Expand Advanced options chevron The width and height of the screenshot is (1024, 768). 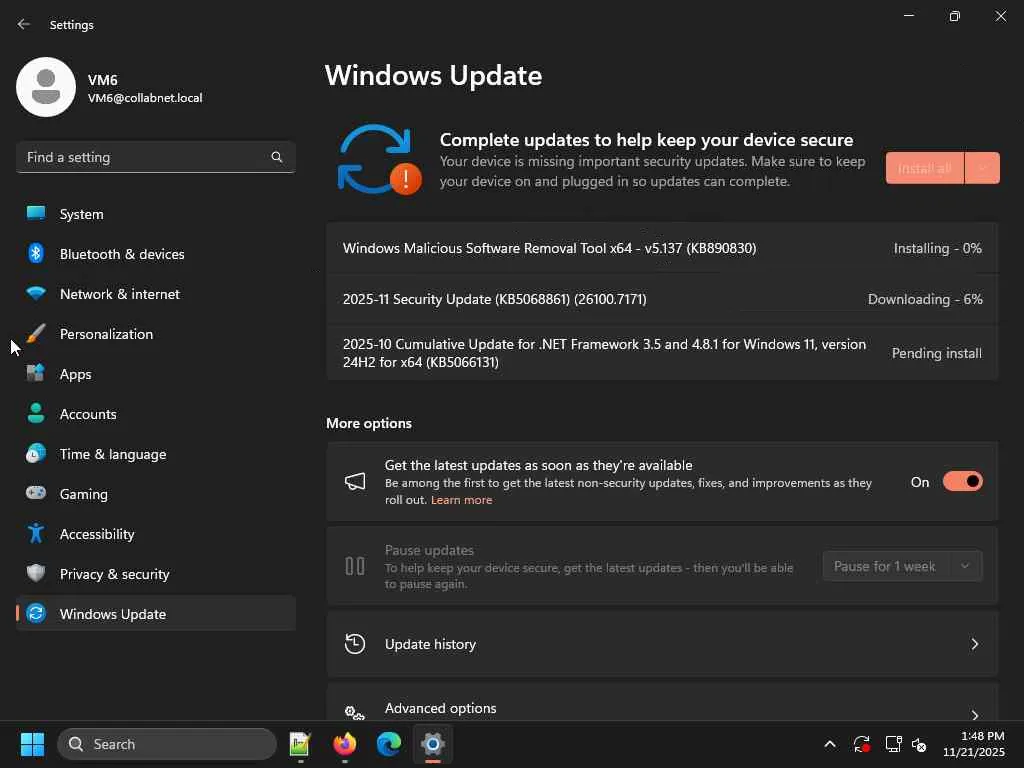[x=974, y=714]
